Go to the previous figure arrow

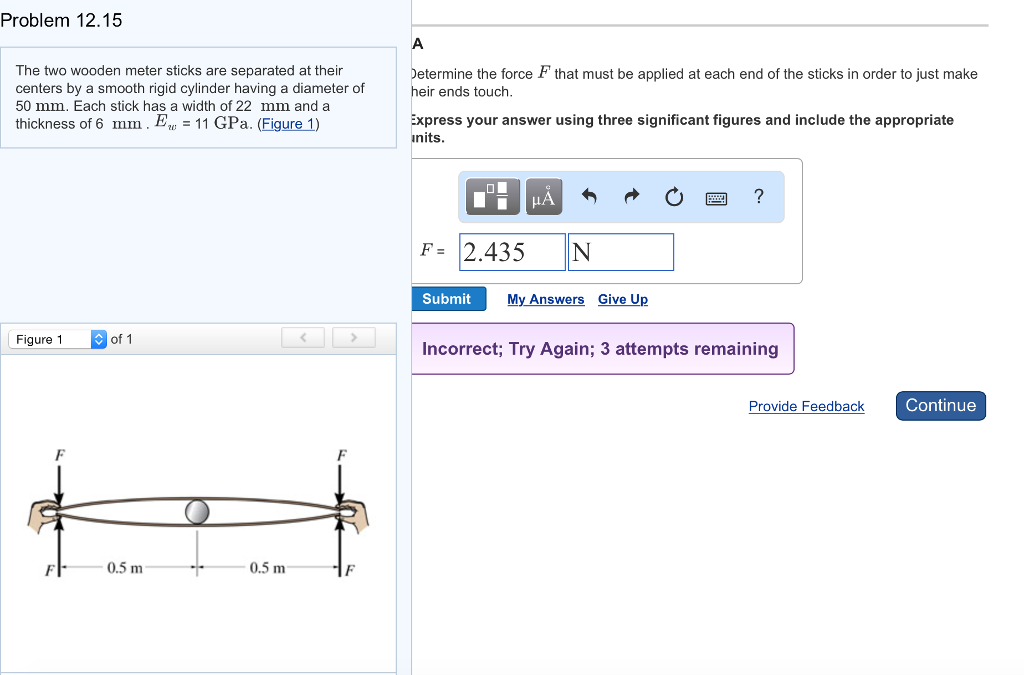pos(303,338)
